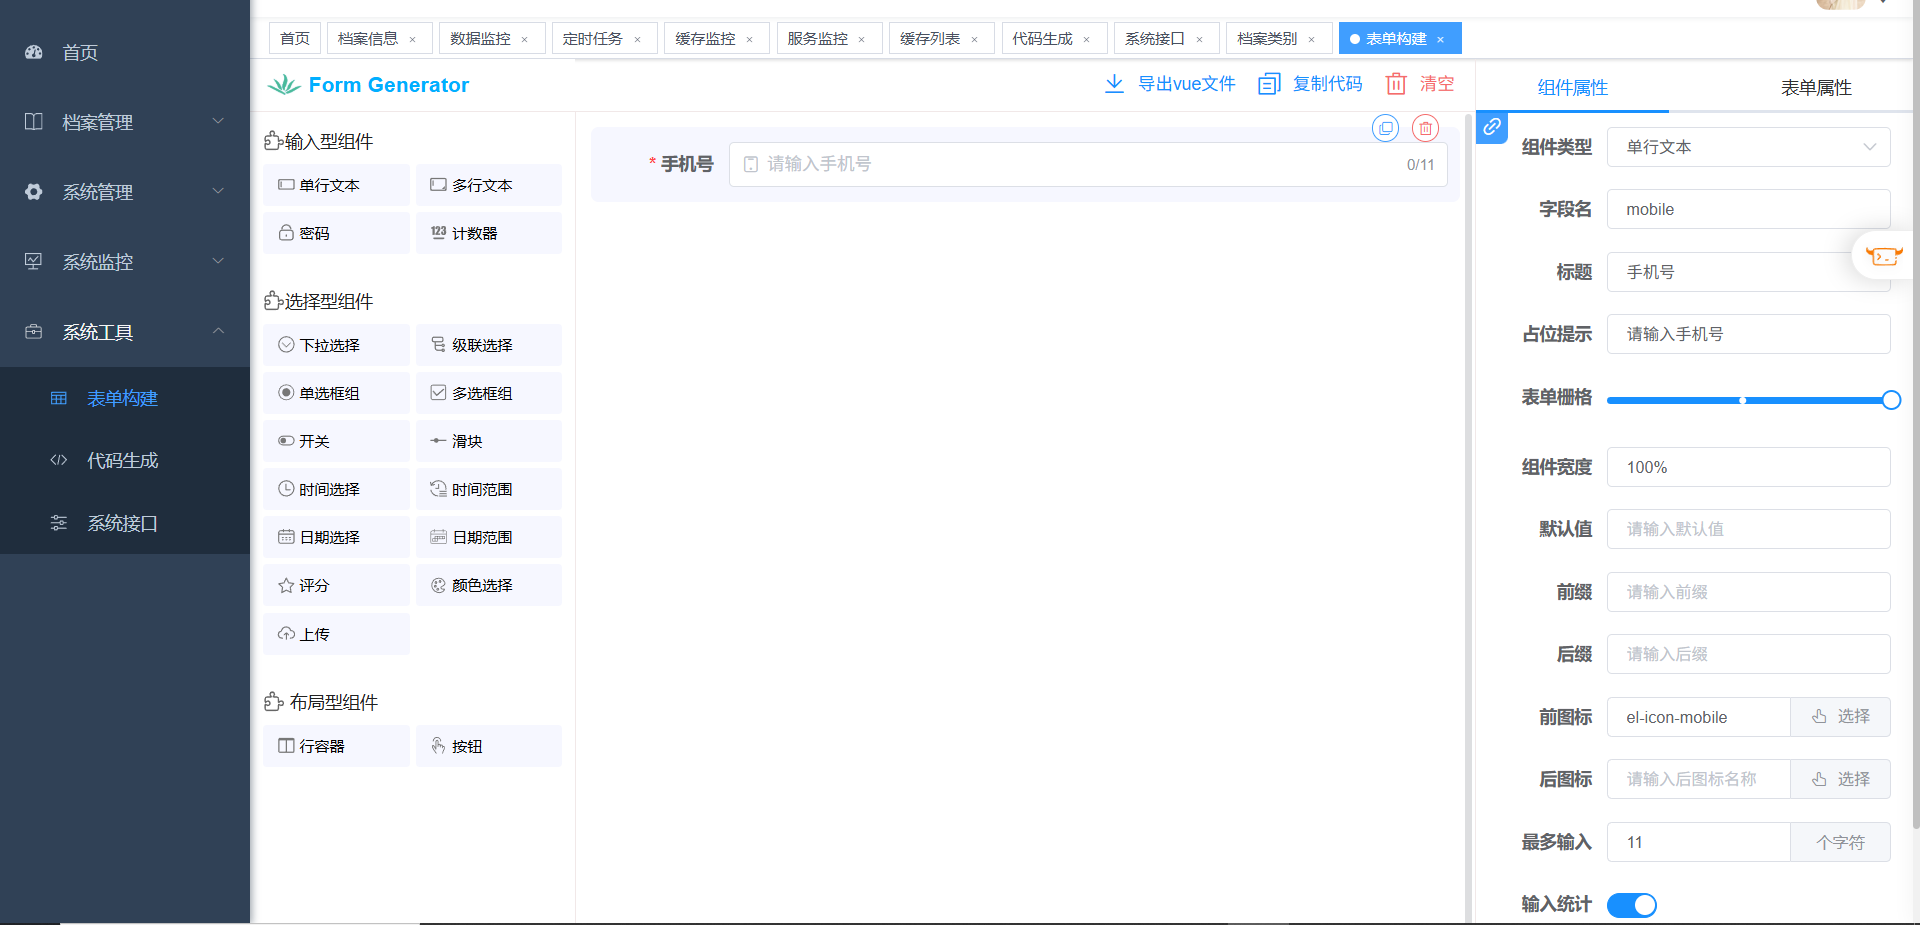Expand the 档案管理 sidebar menu
Screen dimensions: 1920x925
coord(125,122)
